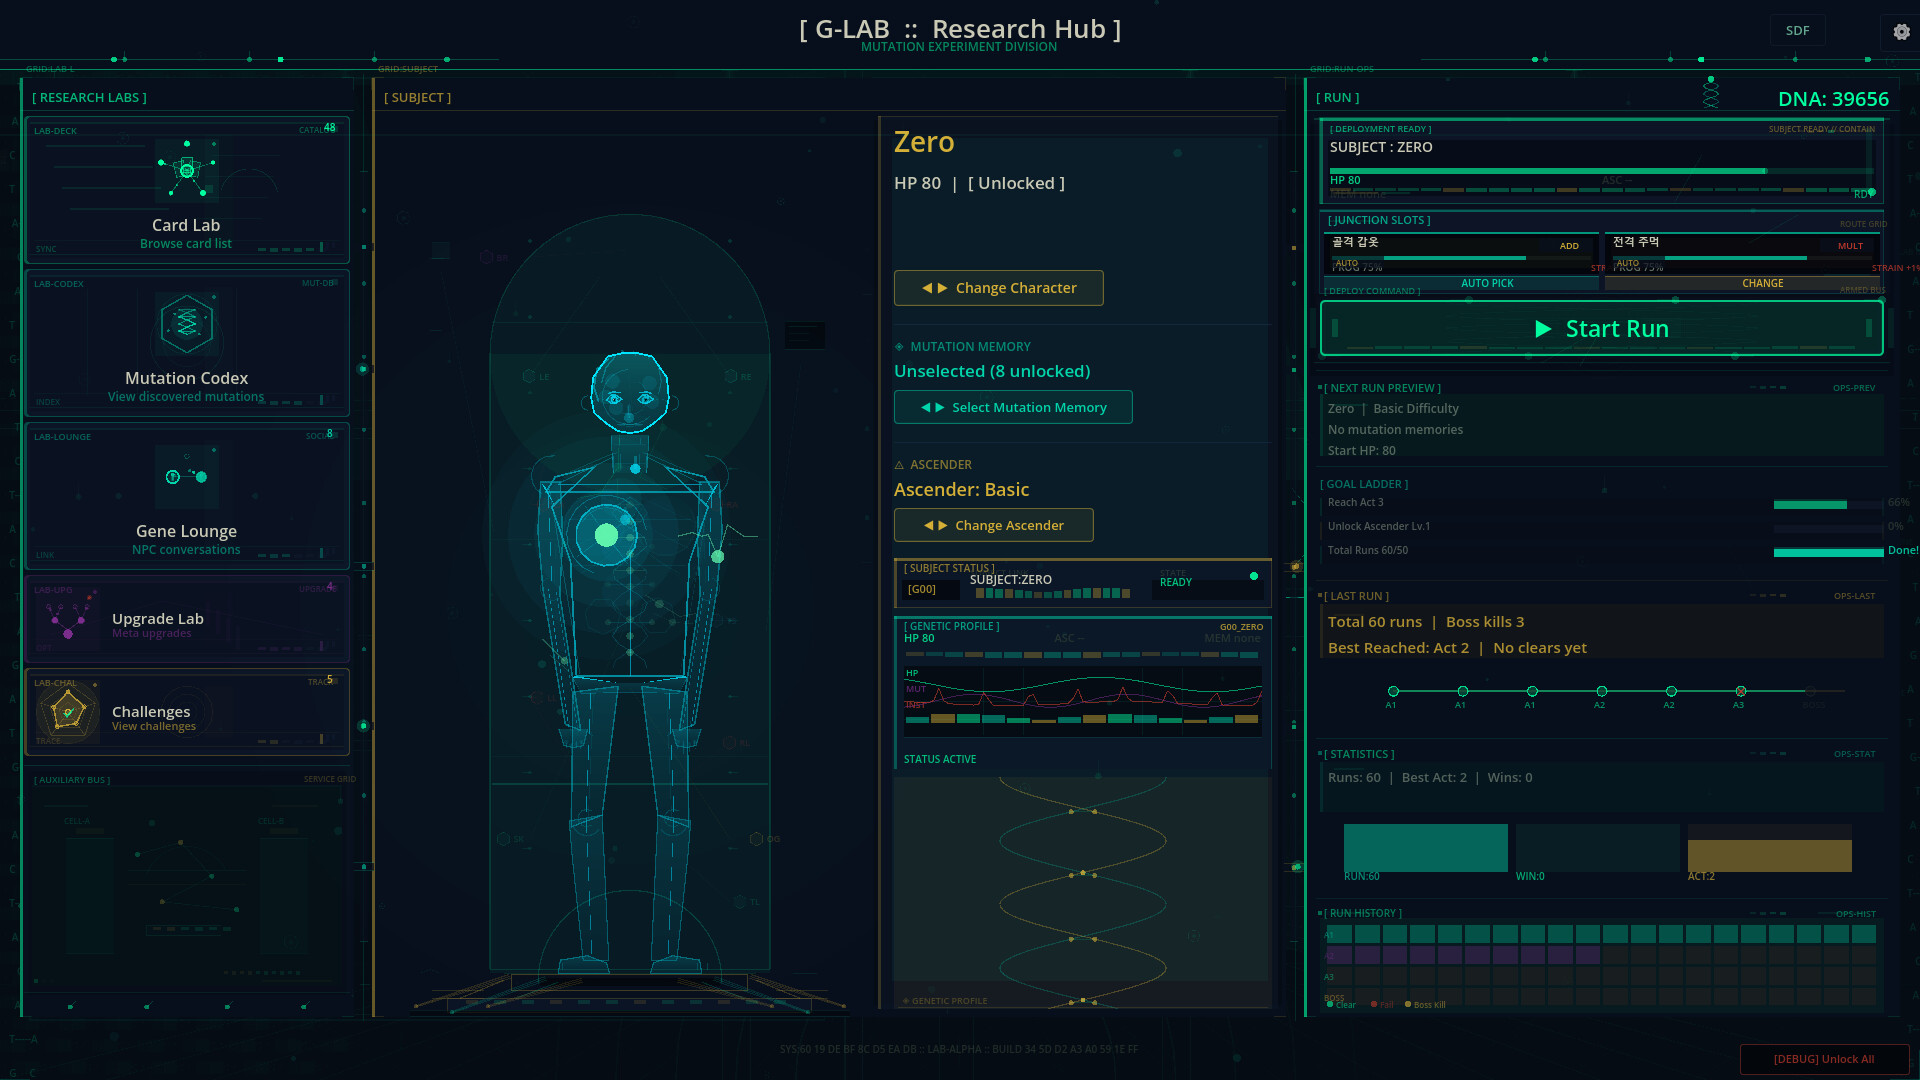Click the Gene Lounge node-link icon
This screenshot has width=1920, height=1080.
pyautogui.click(x=186, y=477)
